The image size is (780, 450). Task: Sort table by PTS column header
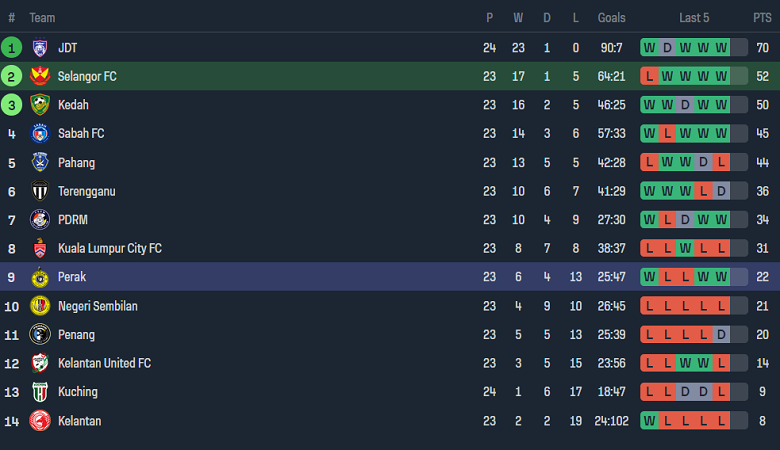pyautogui.click(x=762, y=18)
